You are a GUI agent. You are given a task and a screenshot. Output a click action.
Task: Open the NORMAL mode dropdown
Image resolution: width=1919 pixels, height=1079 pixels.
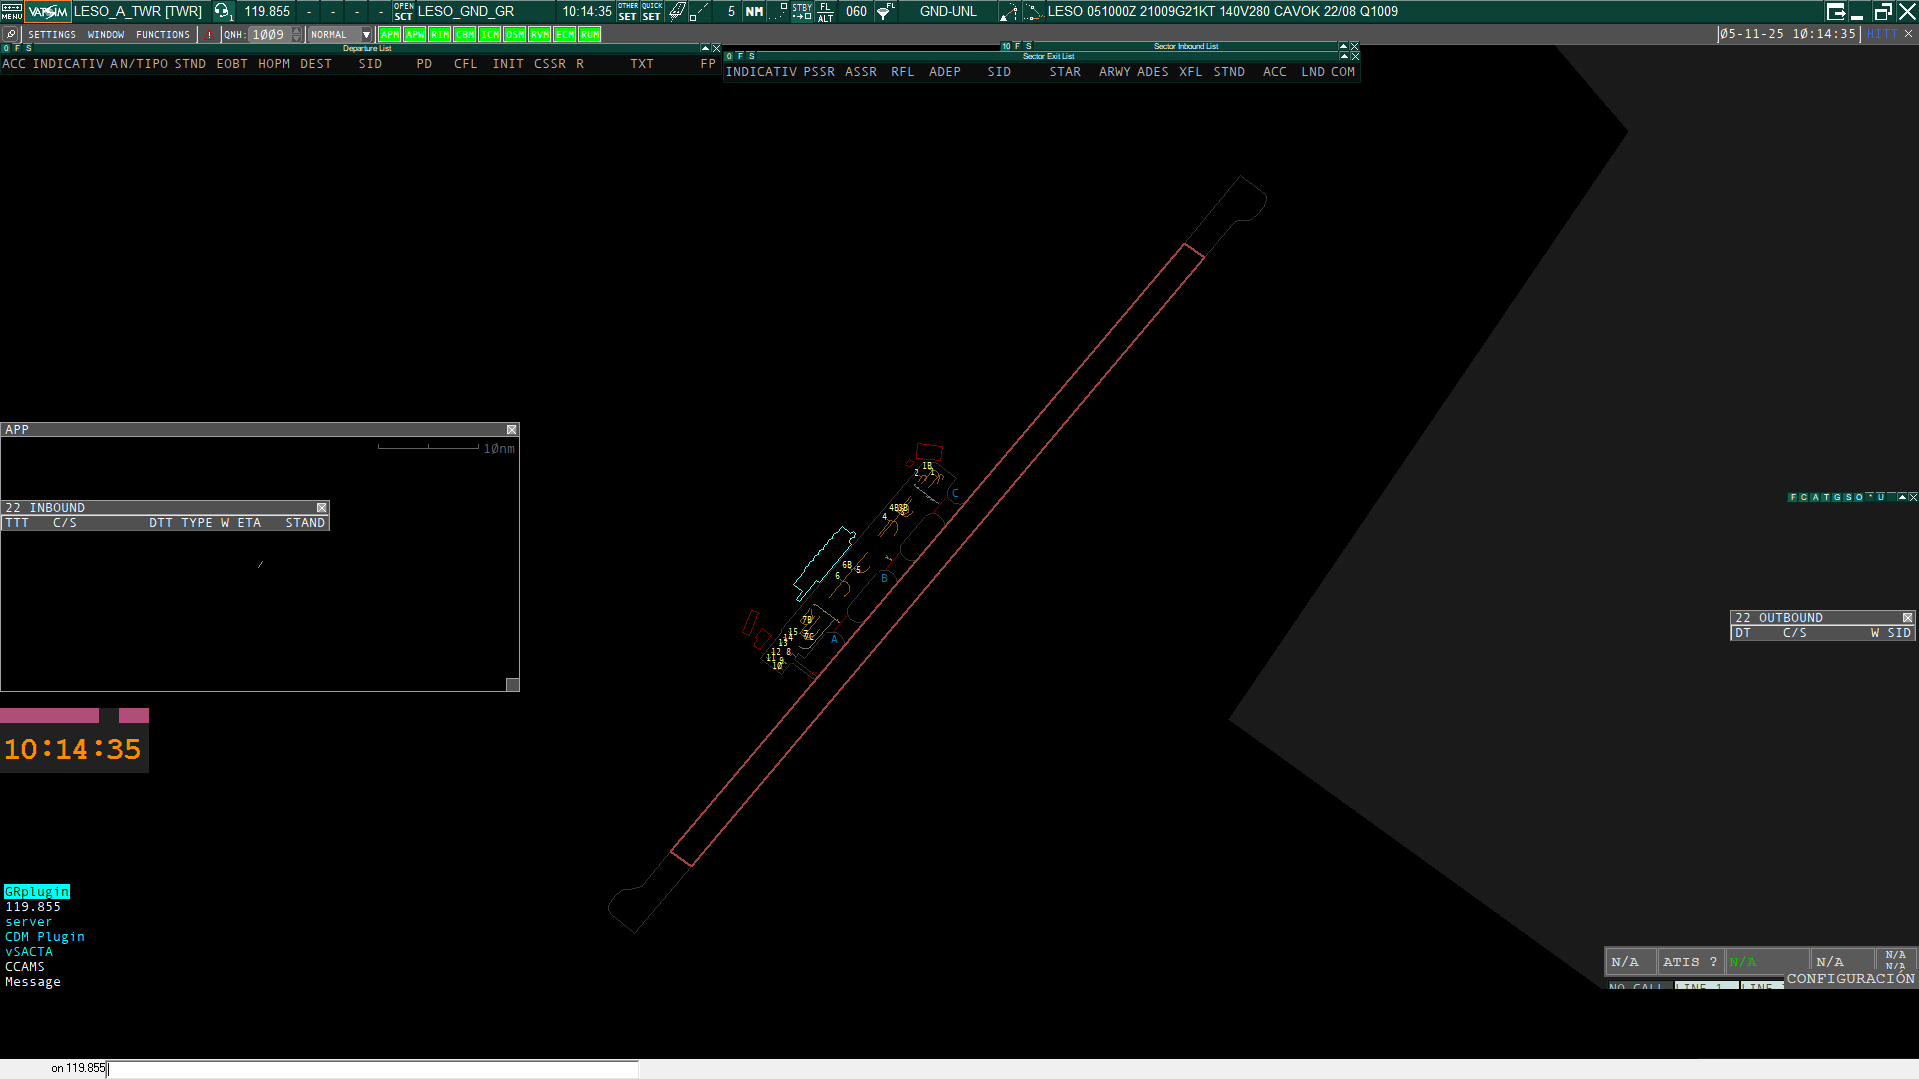point(366,35)
